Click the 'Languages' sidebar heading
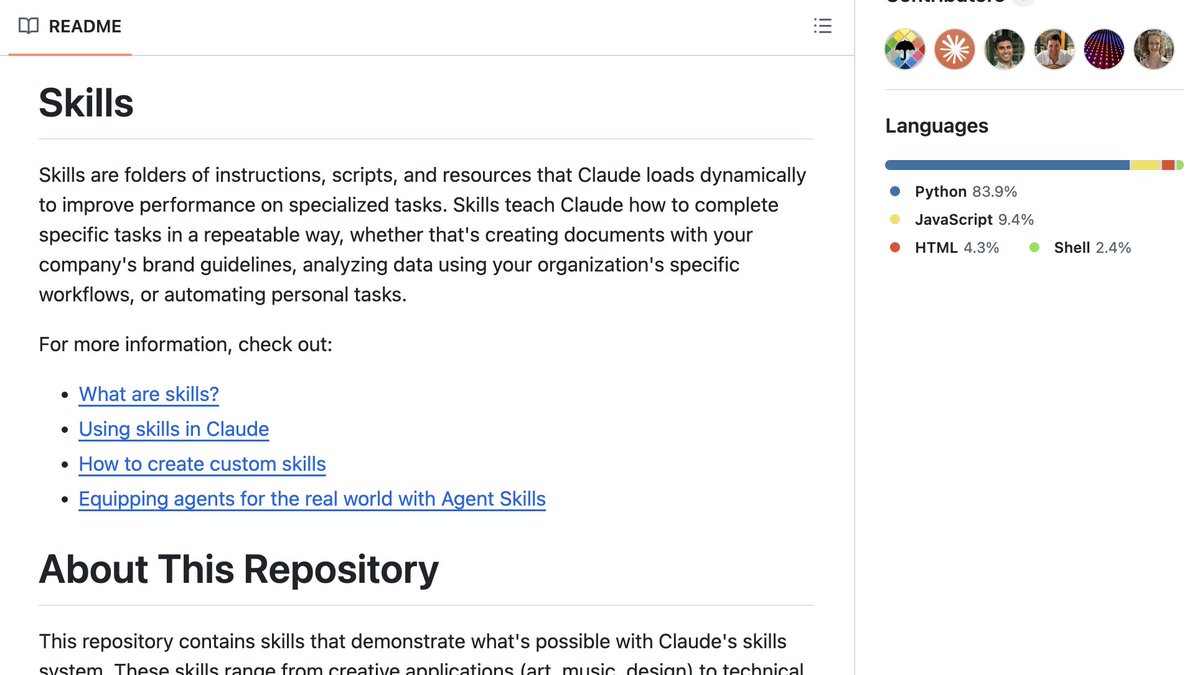Viewport: 1200px width, 675px height. 937,126
